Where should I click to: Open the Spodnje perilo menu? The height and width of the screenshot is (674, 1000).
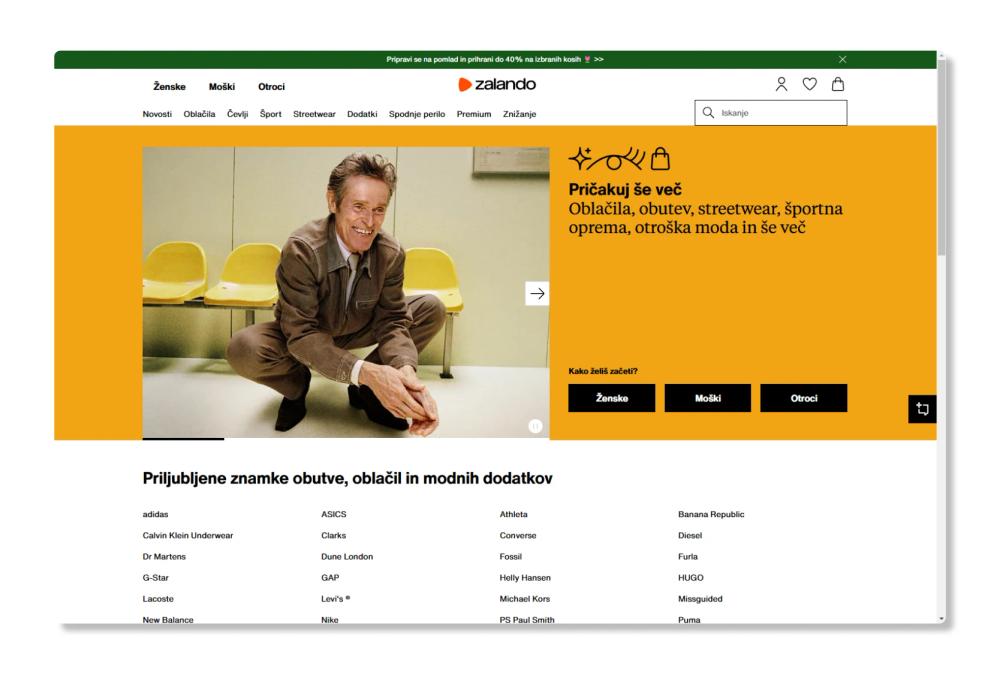point(416,114)
